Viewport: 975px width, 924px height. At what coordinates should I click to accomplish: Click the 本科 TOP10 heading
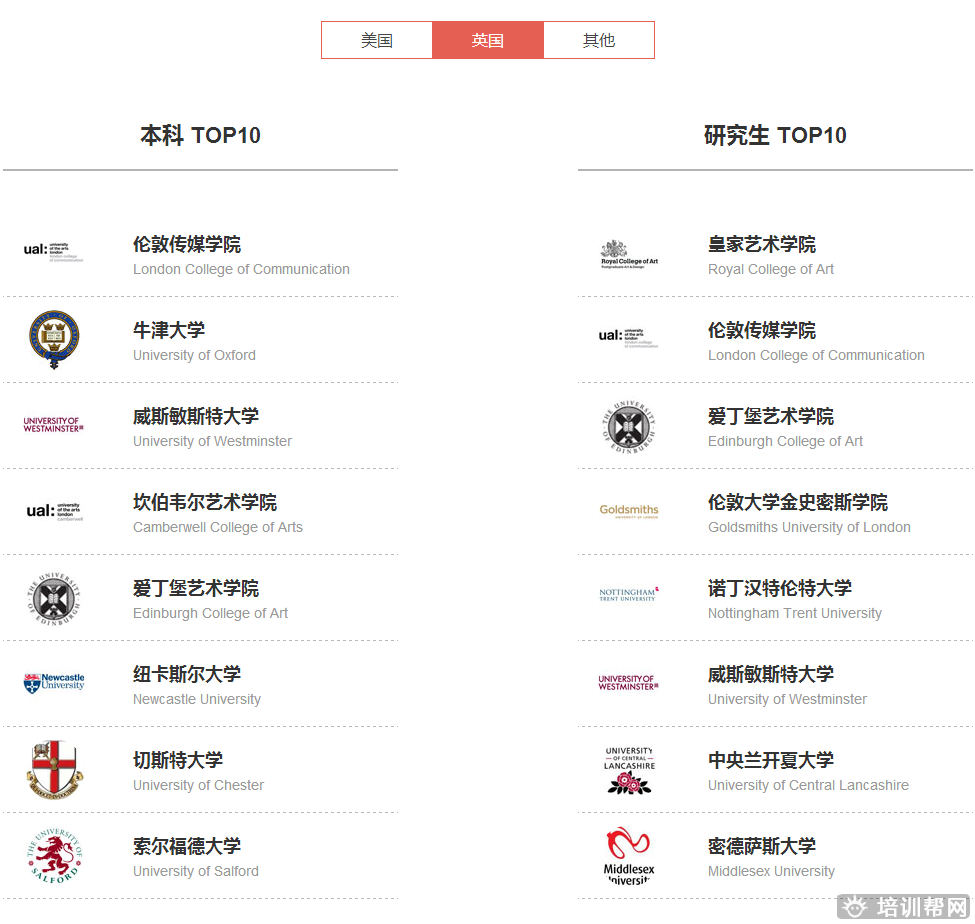pyautogui.click(x=200, y=135)
